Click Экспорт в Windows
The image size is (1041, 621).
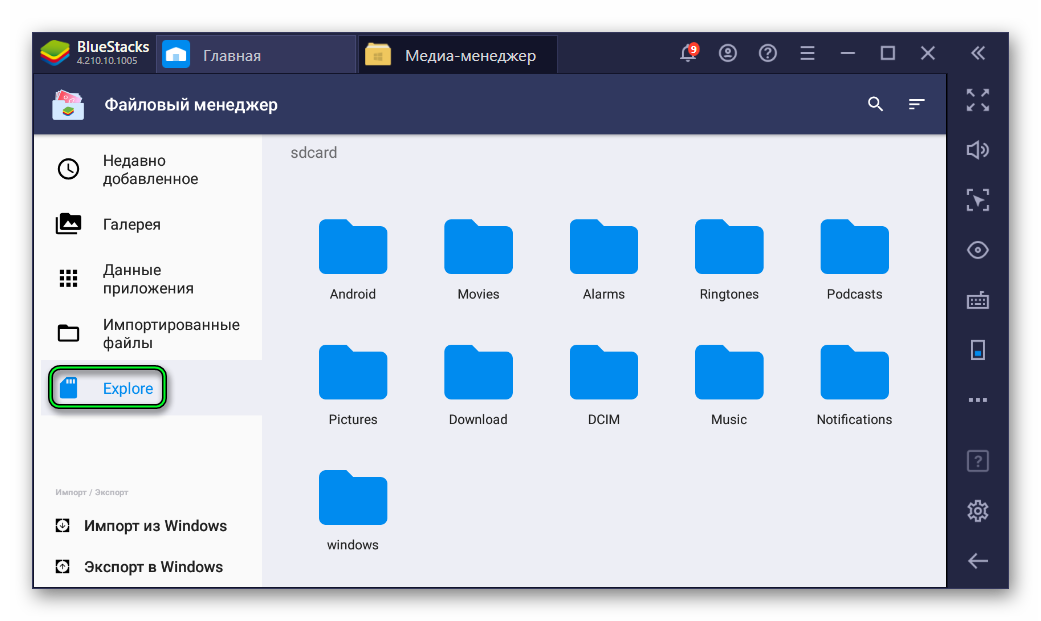153,567
